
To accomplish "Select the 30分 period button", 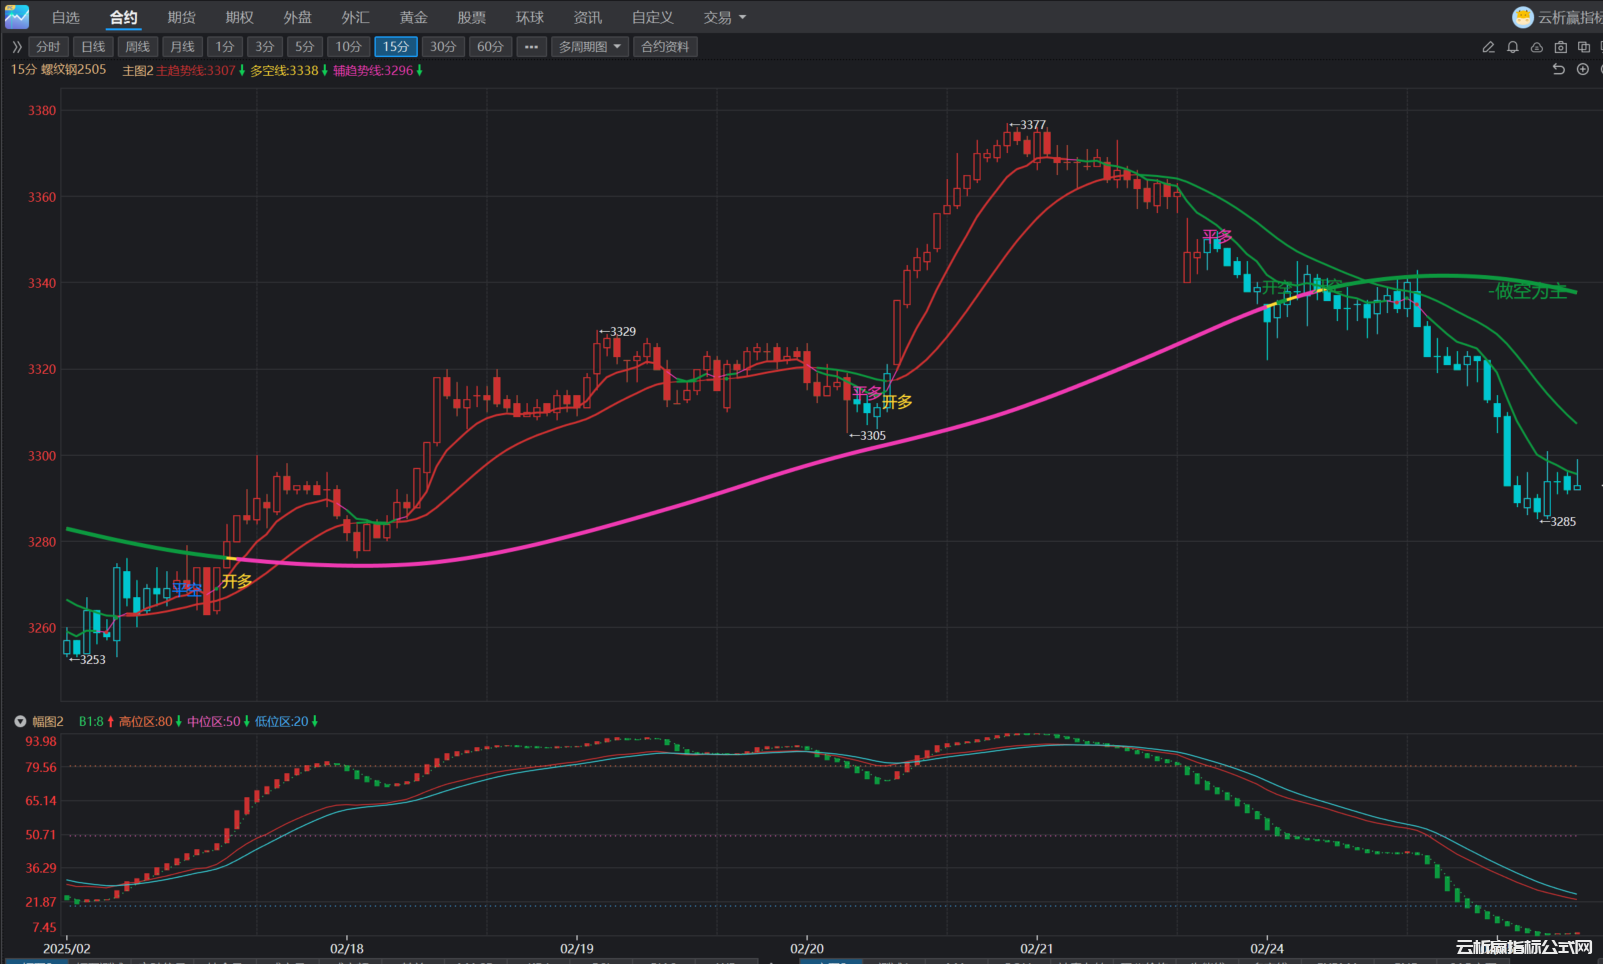I will pos(443,47).
